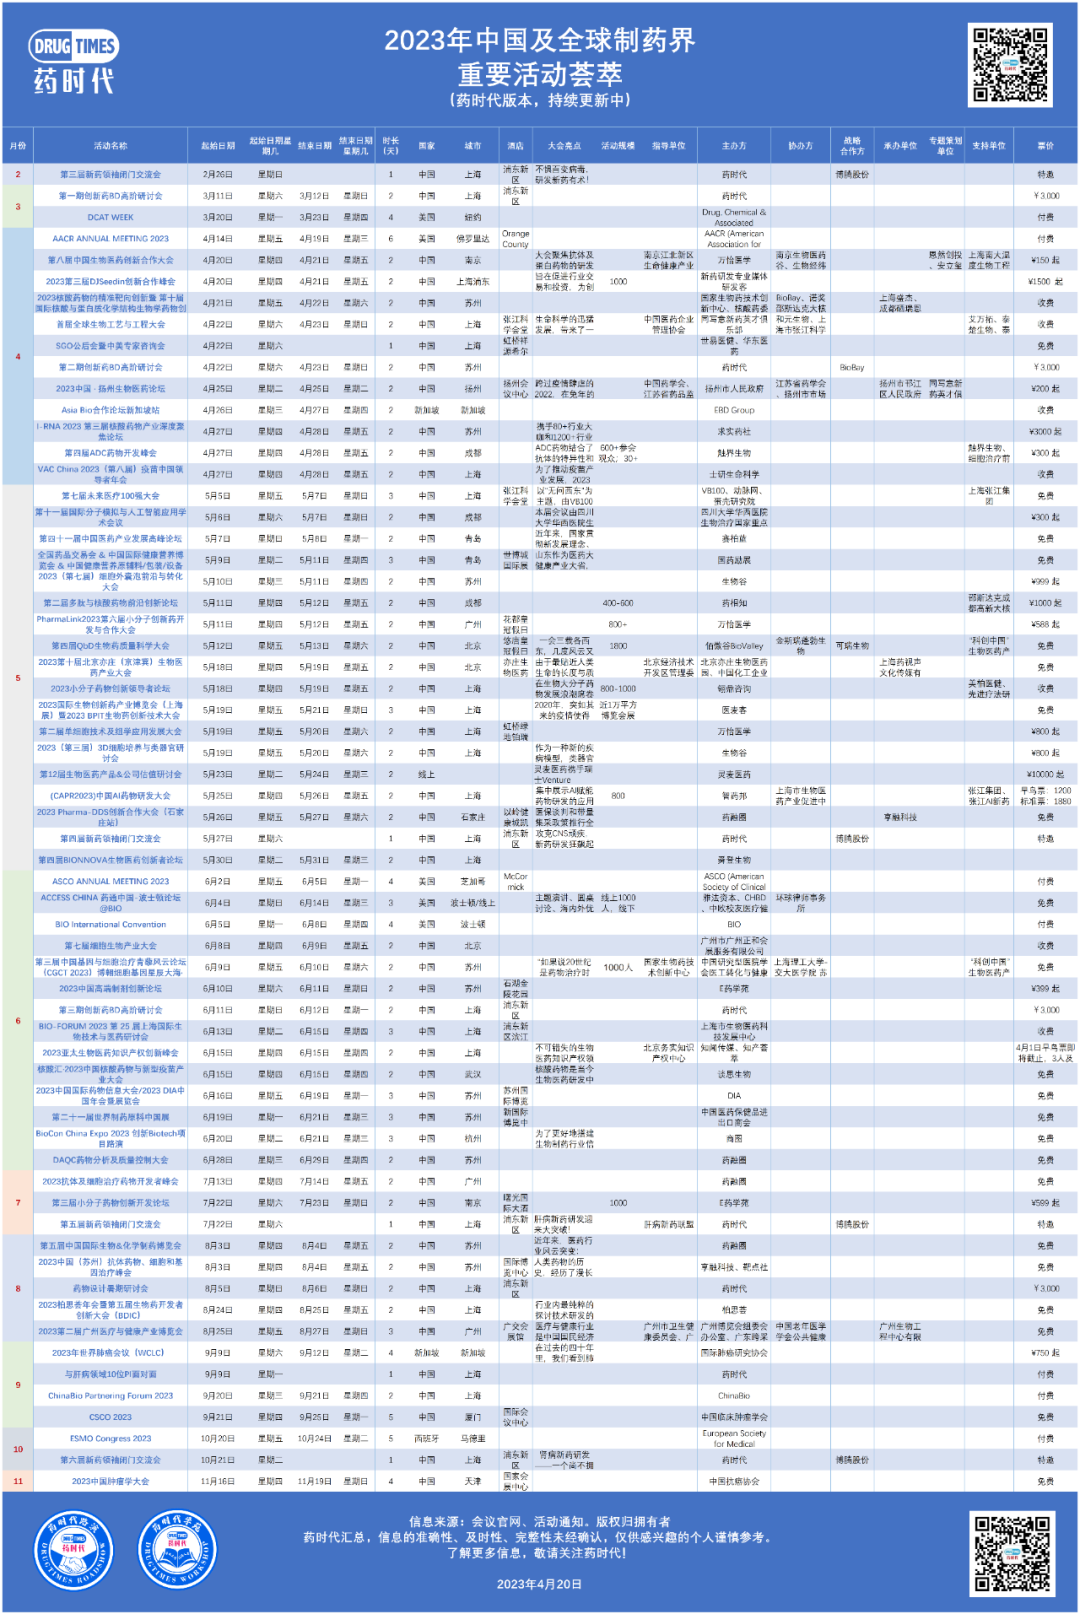The width and height of the screenshot is (1080, 1614).
Task: Open 第一期创新药BD高阶研讨会 event
Action: [x=110, y=196]
